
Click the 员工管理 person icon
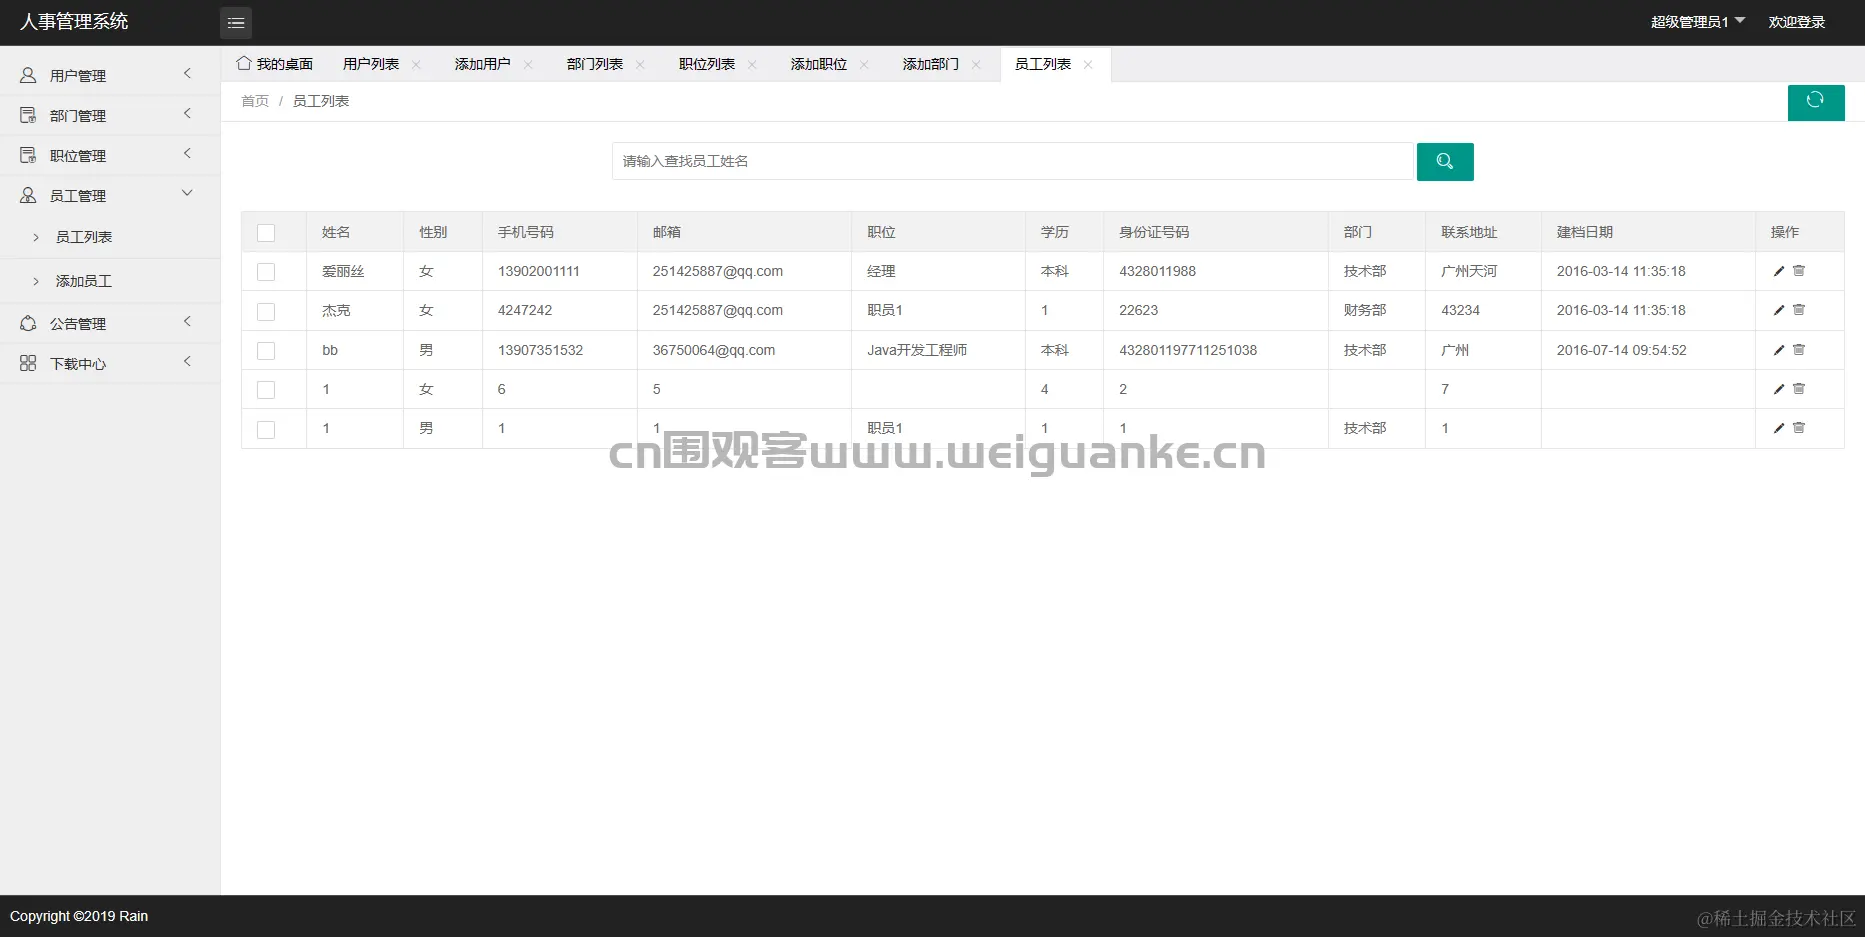(x=28, y=195)
